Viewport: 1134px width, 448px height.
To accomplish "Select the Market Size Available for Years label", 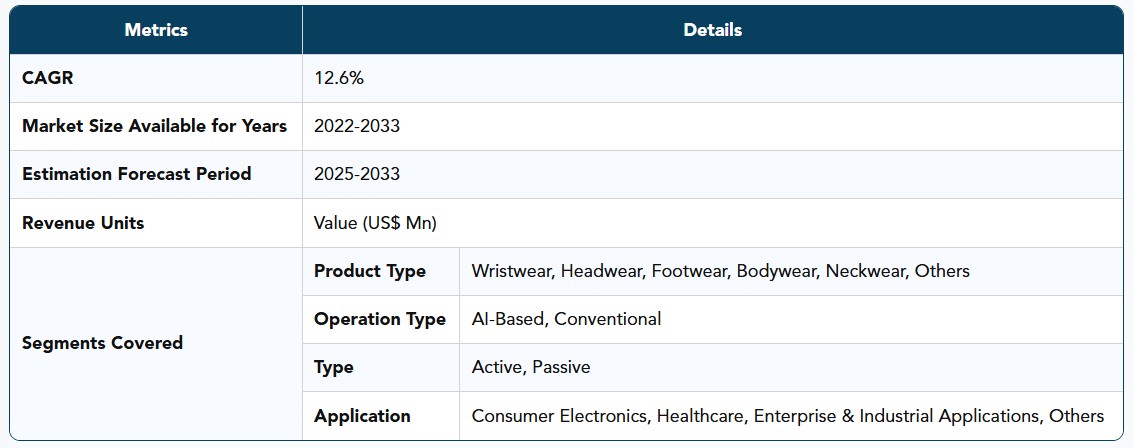I will [155, 126].
